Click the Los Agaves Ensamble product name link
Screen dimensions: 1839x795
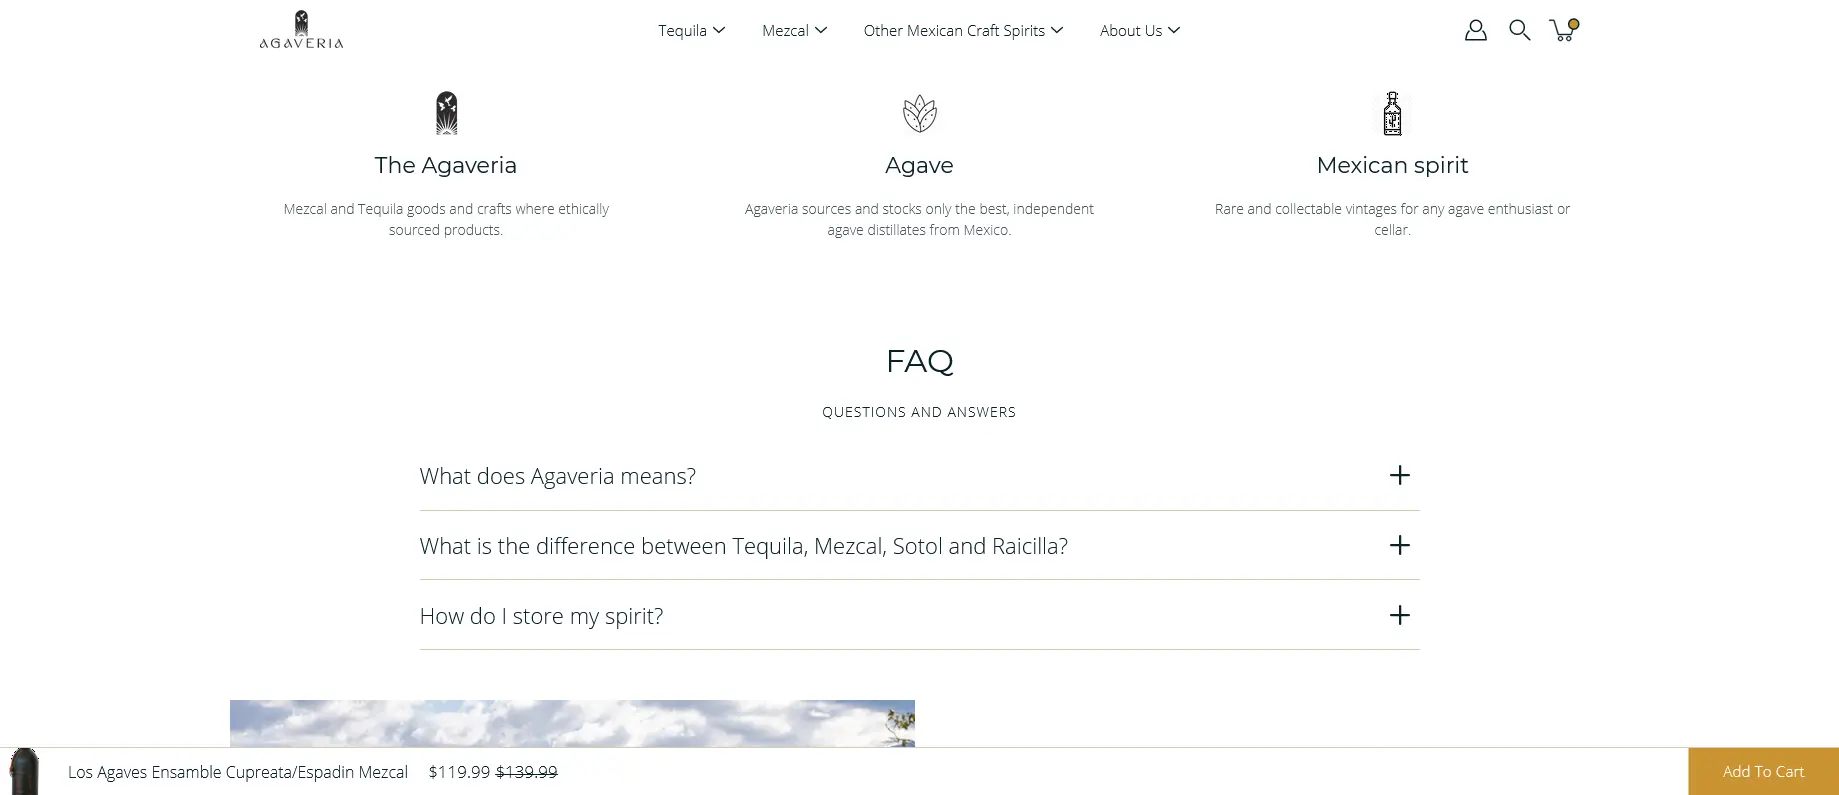click(237, 771)
